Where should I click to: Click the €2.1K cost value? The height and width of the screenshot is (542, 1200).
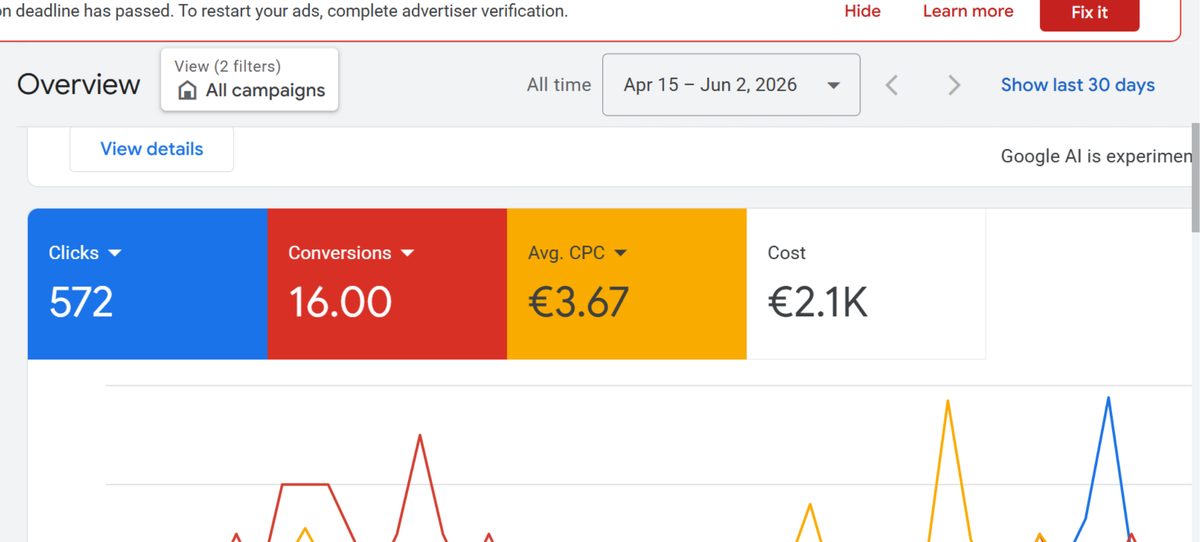(818, 302)
